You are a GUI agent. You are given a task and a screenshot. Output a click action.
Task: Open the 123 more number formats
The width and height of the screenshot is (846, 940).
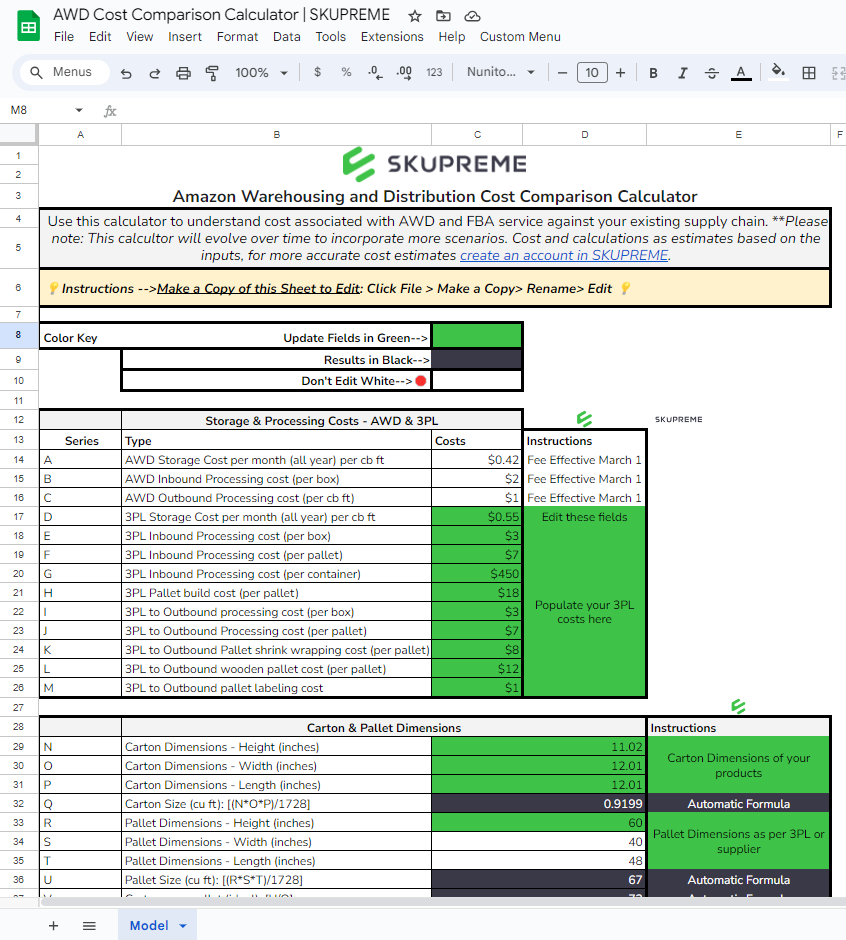click(x=434, y=73)
